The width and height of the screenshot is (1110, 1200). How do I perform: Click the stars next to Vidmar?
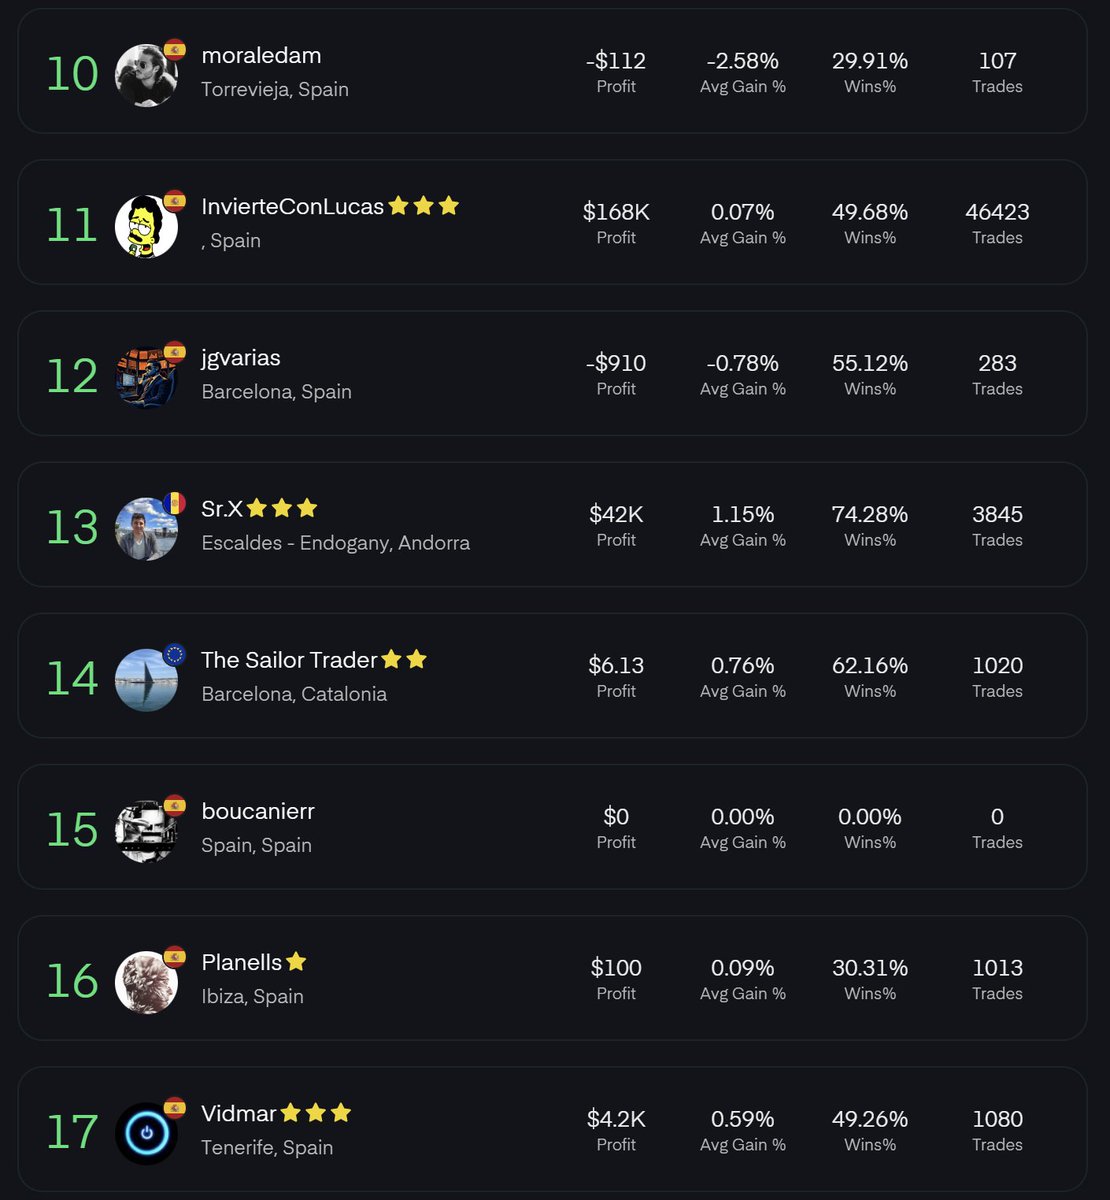316,1113
